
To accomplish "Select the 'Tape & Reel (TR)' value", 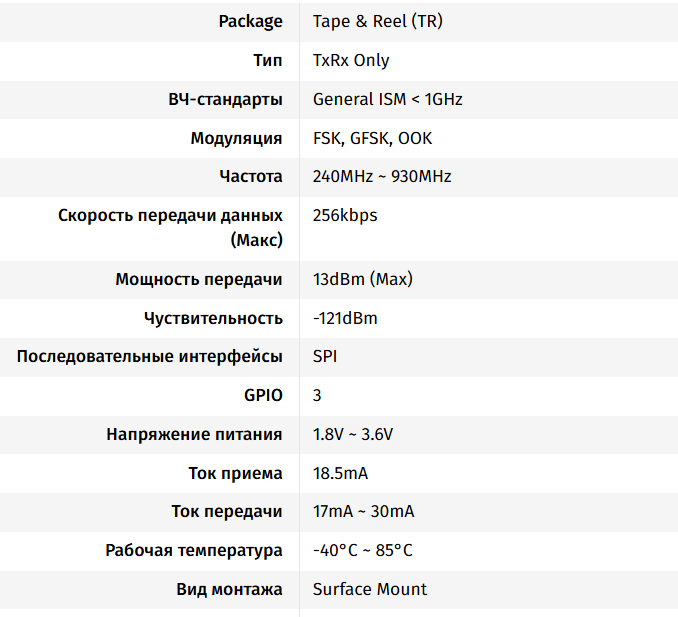I will 372,21.
